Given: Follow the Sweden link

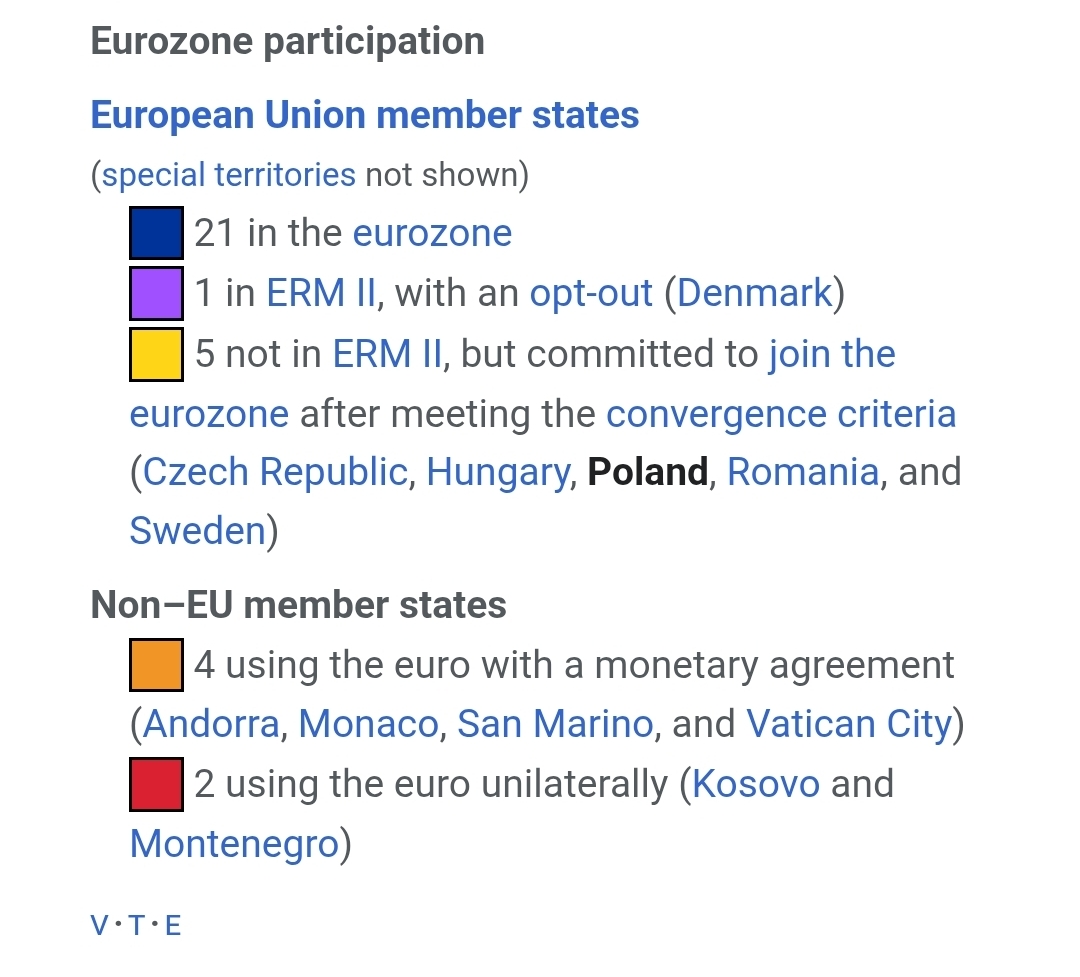Looking at the screenshot, I should pos(198,531).
